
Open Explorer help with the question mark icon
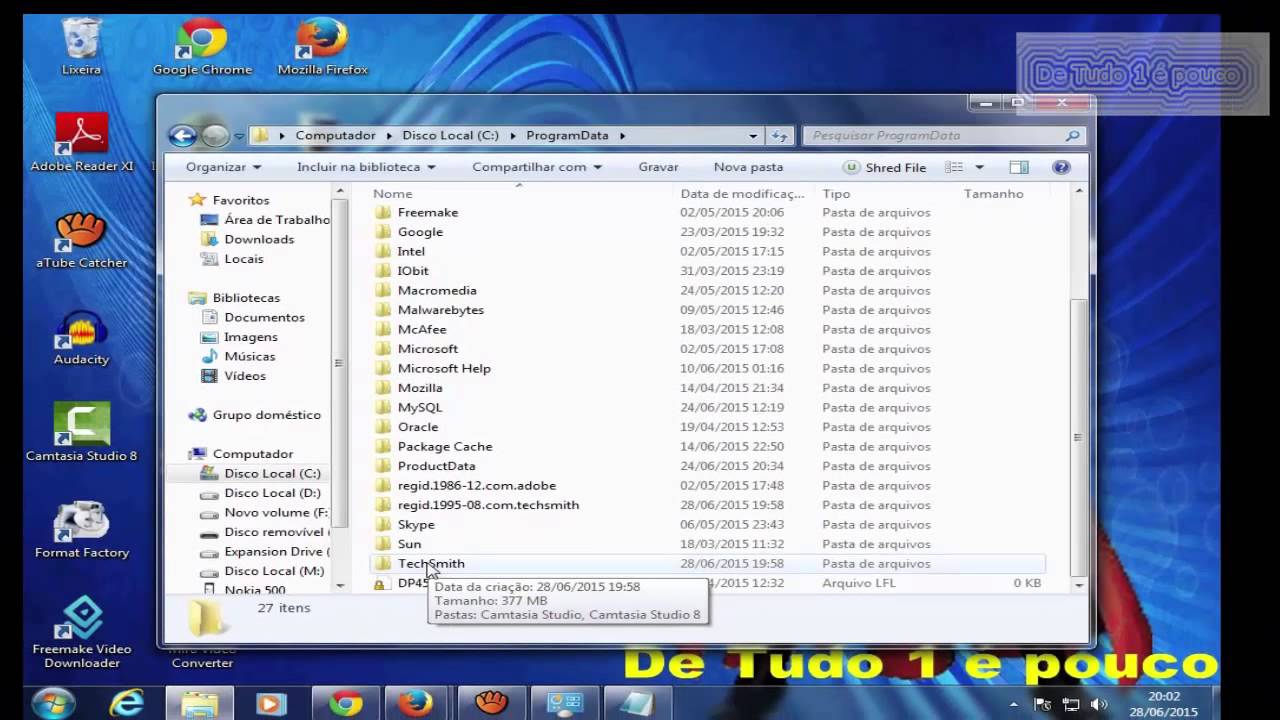[x=1062, y=167]
